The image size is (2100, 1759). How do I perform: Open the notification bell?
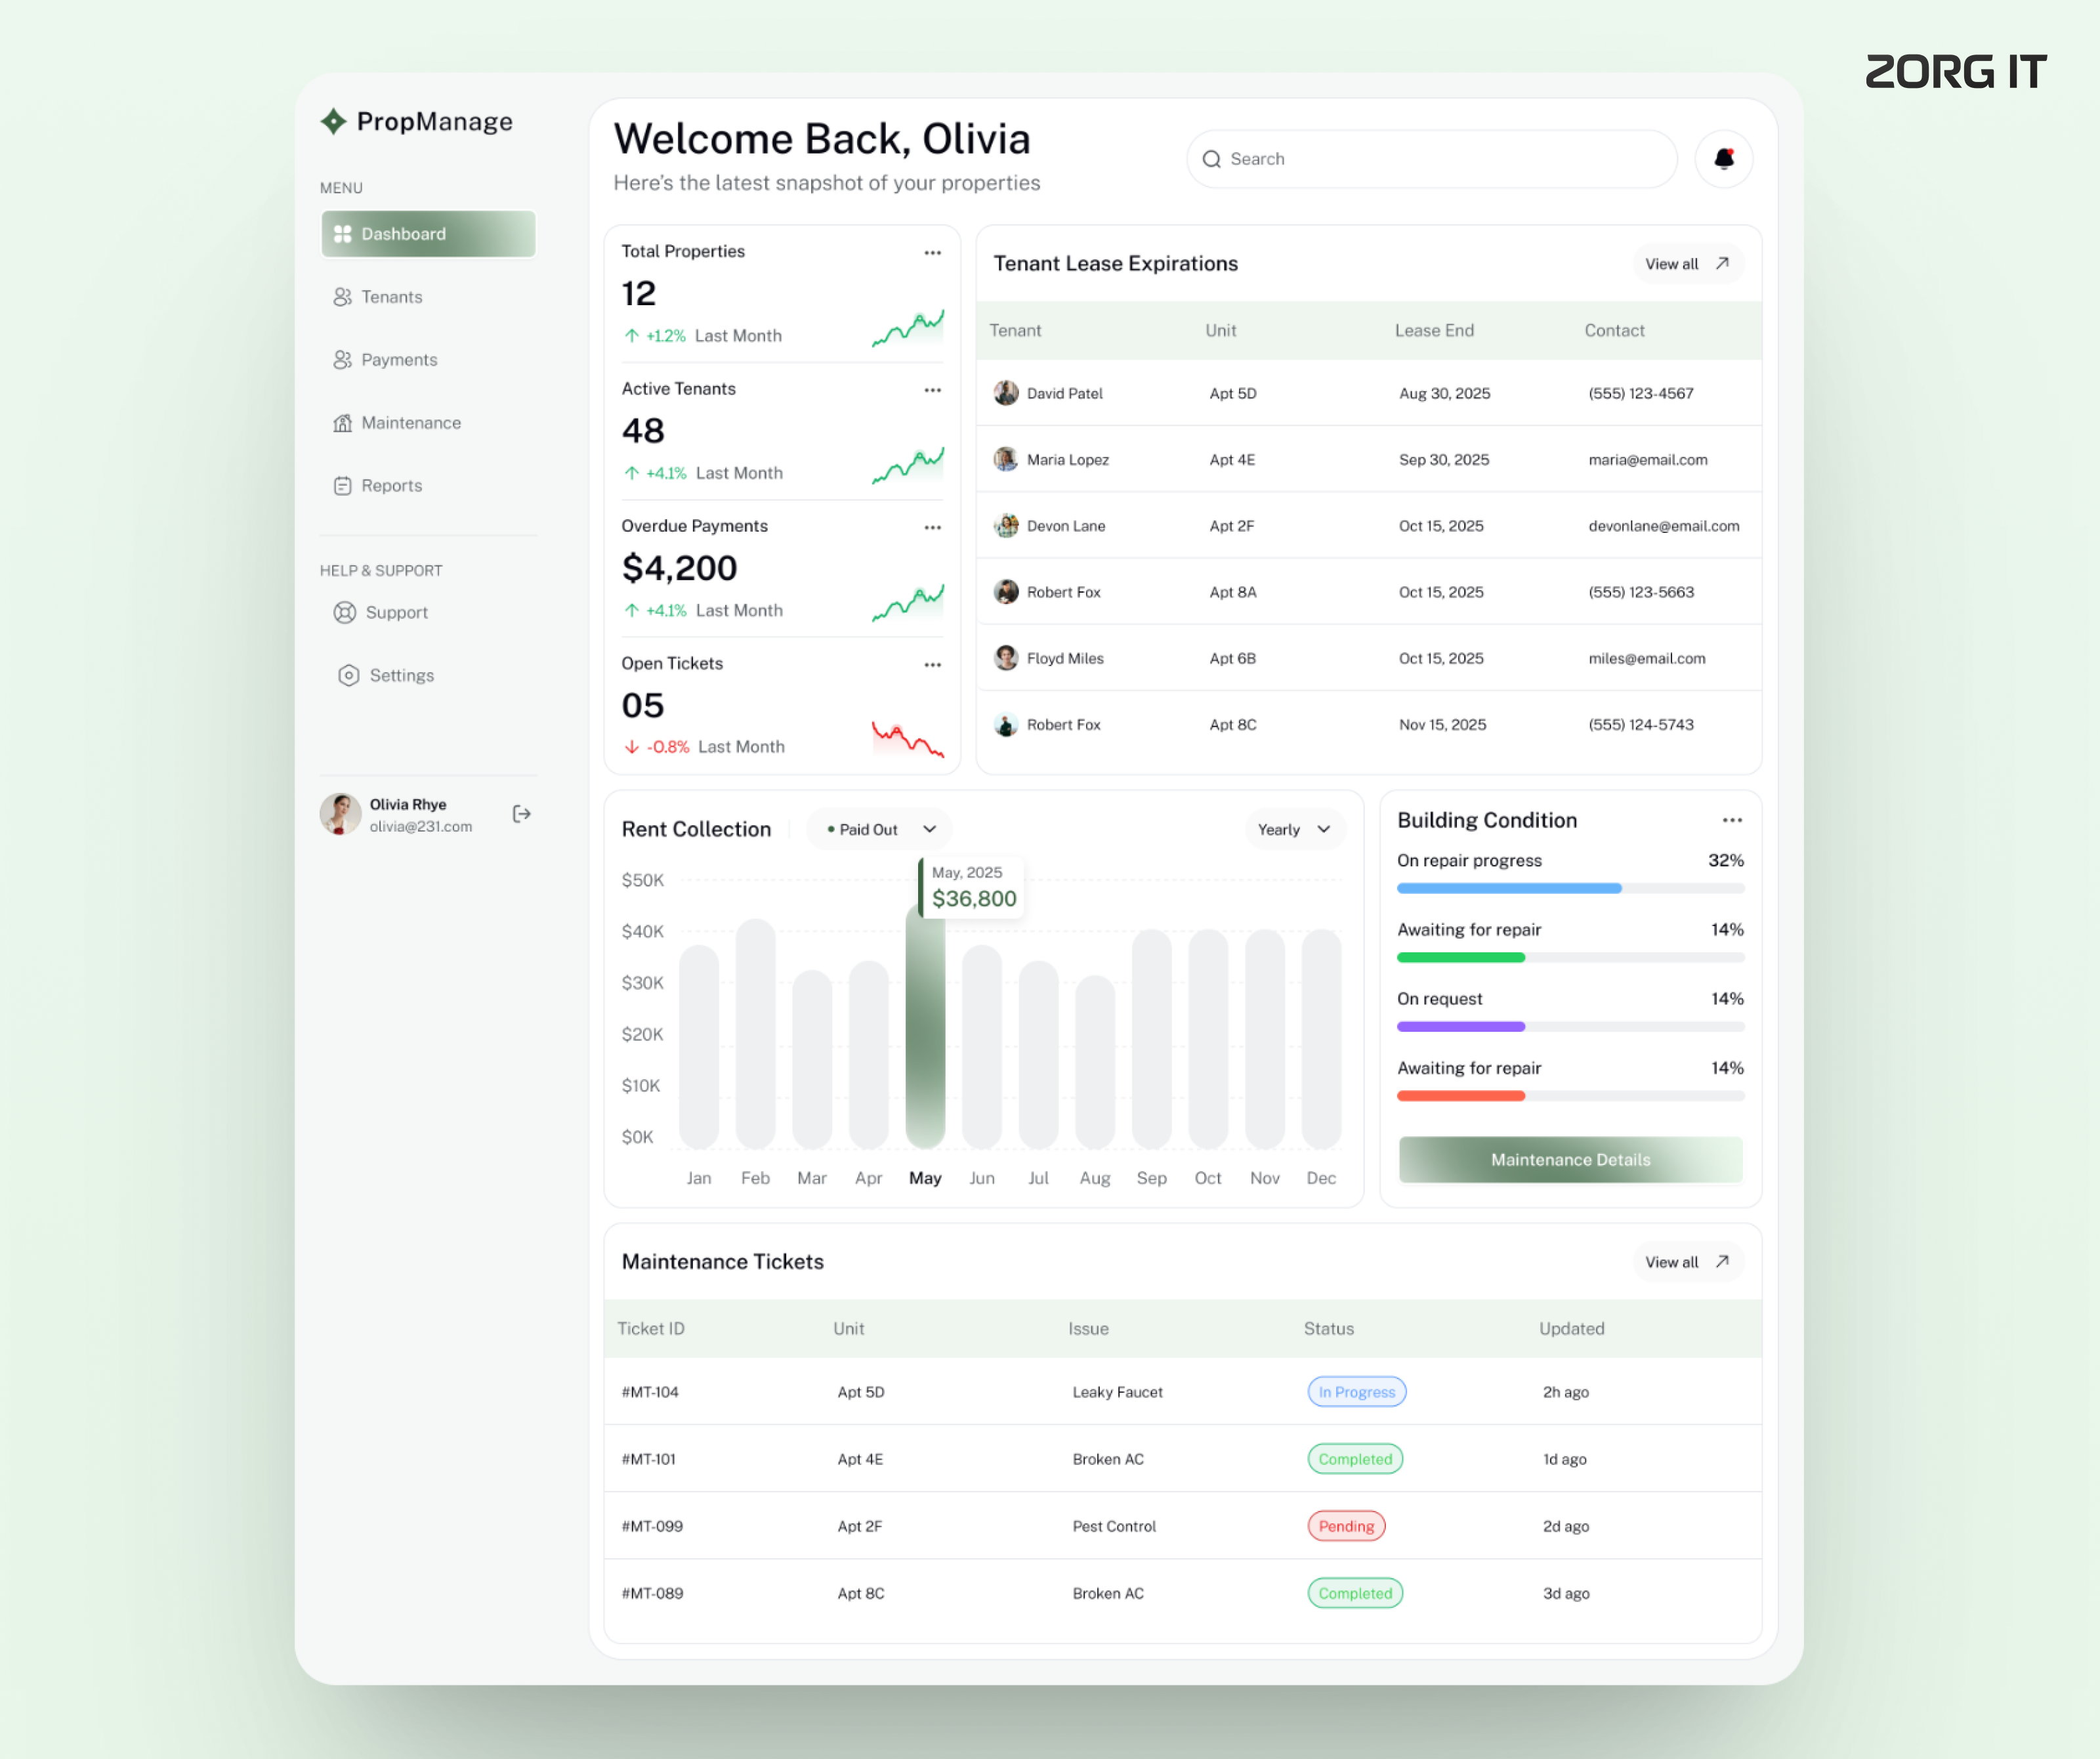(x=1723, y=158)
